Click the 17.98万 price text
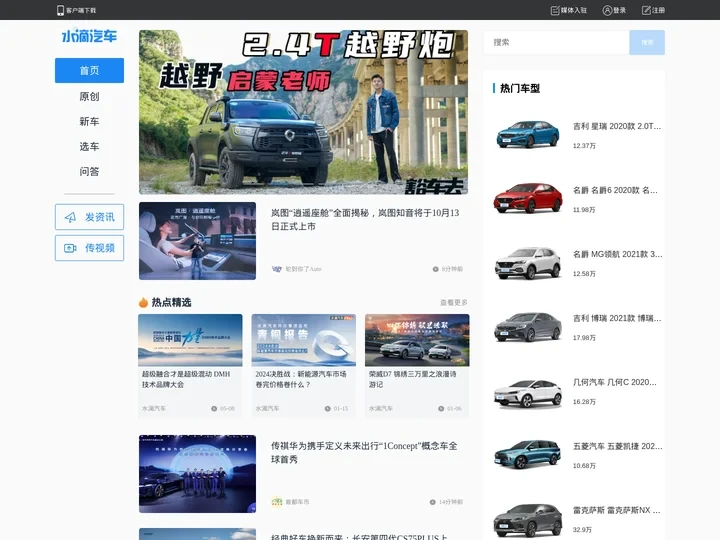Image resolution: width=720 pixels, height=540 pixels. 584,338
